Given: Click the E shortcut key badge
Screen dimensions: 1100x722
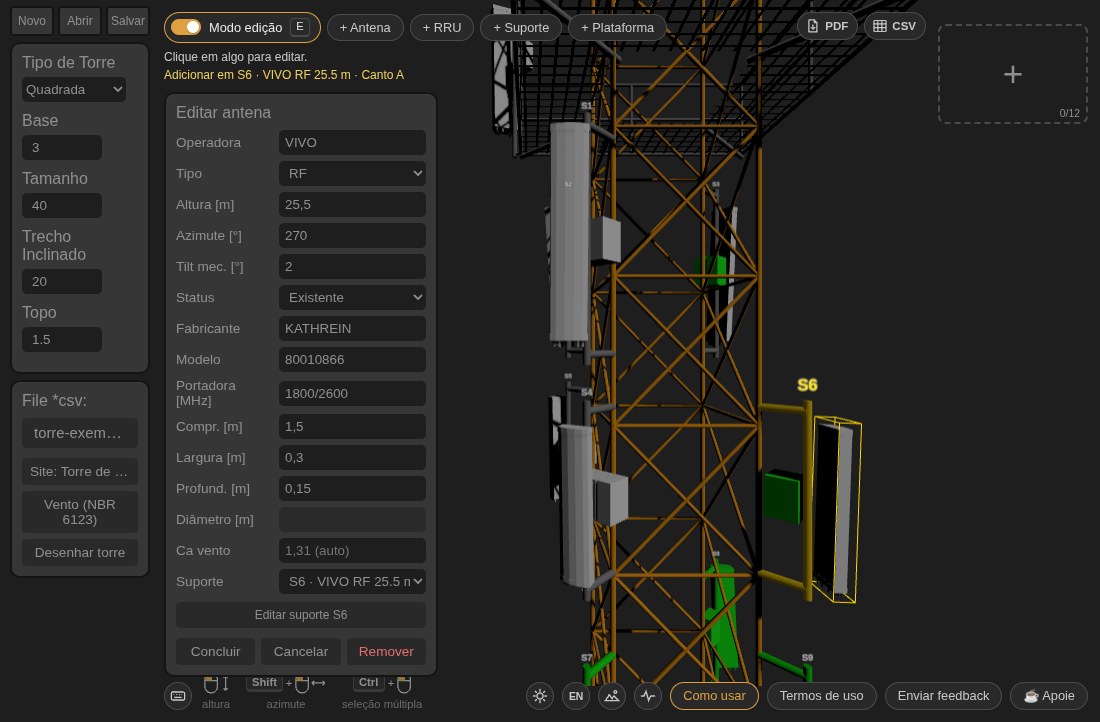Looking at the screenshot, I should [300, 27].
